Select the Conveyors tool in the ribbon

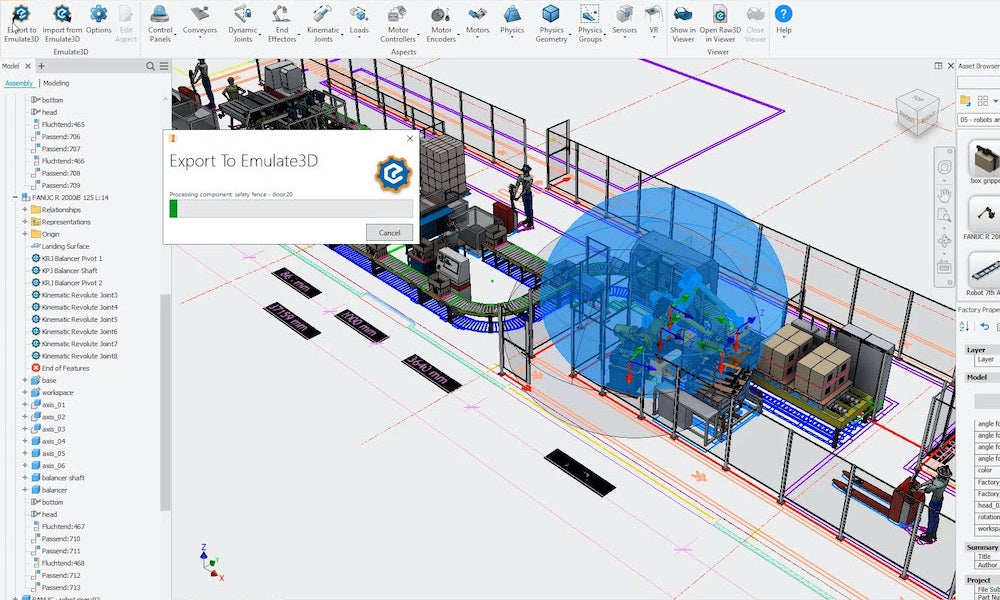[x=199, y=20]
